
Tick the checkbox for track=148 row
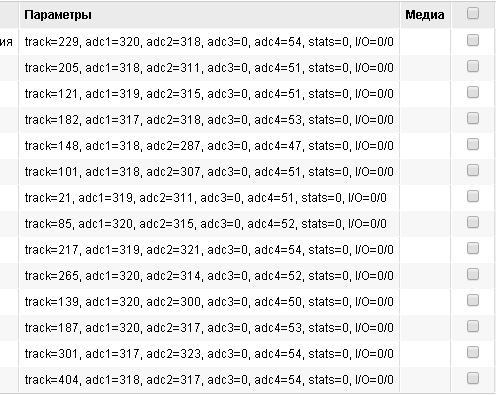tap(473, 144)
